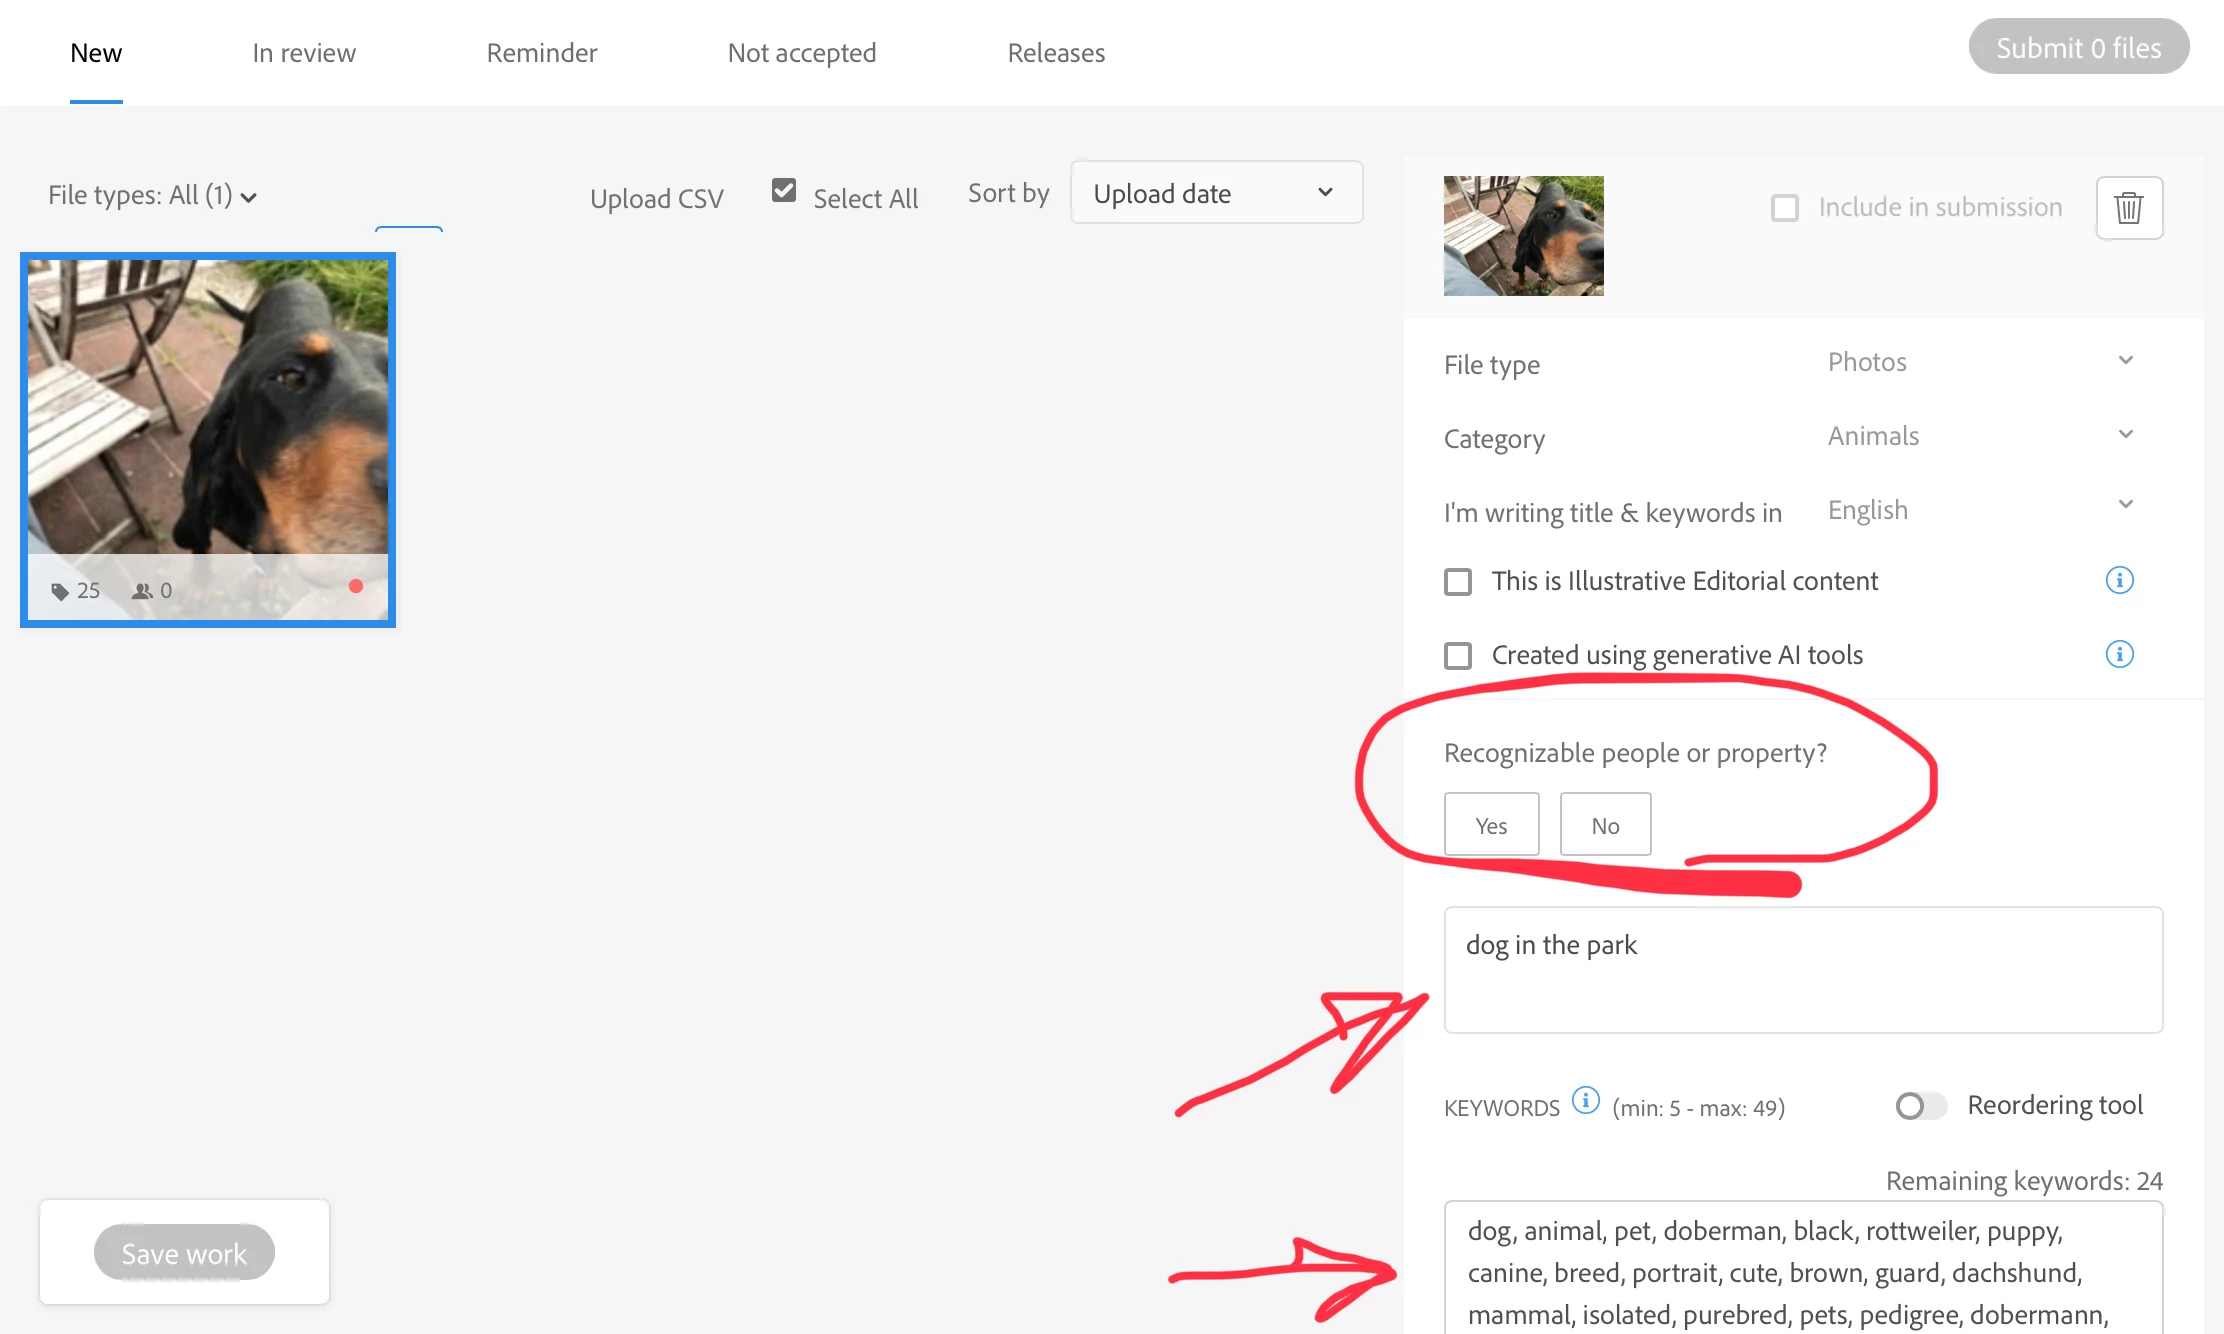Check Created using generative AI tools
Viewport: 2224px width, 1334px height.
pos(1458,655)
